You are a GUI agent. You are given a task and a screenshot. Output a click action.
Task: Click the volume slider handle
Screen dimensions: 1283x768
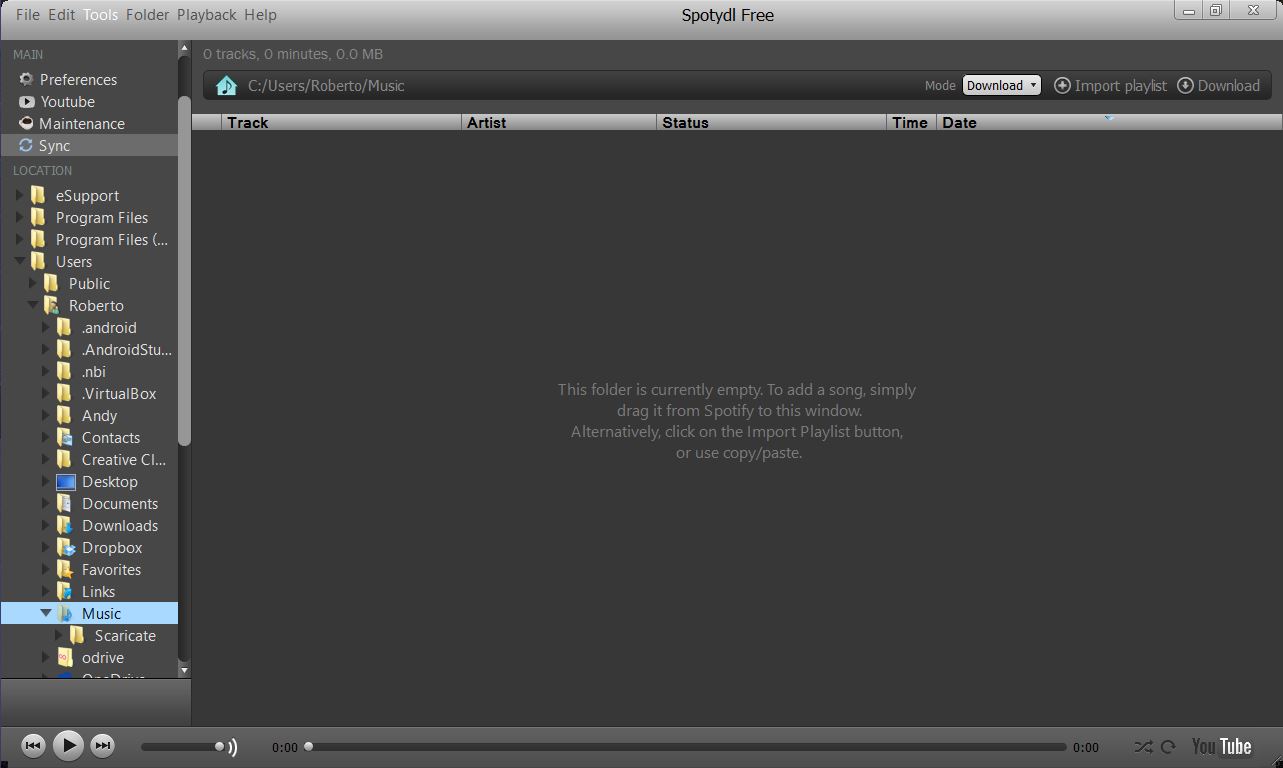click(219, 746)
